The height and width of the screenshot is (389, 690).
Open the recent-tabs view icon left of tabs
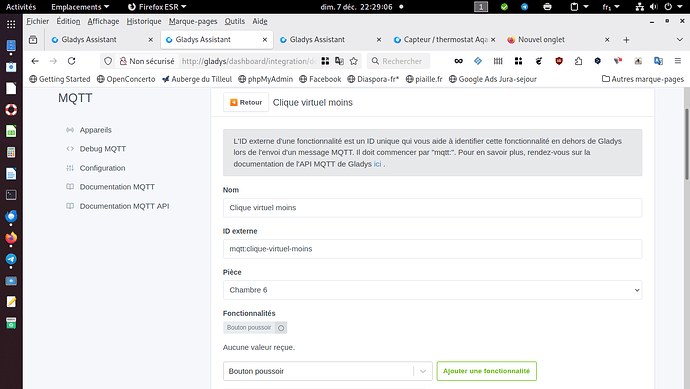(x=33, y=40)
